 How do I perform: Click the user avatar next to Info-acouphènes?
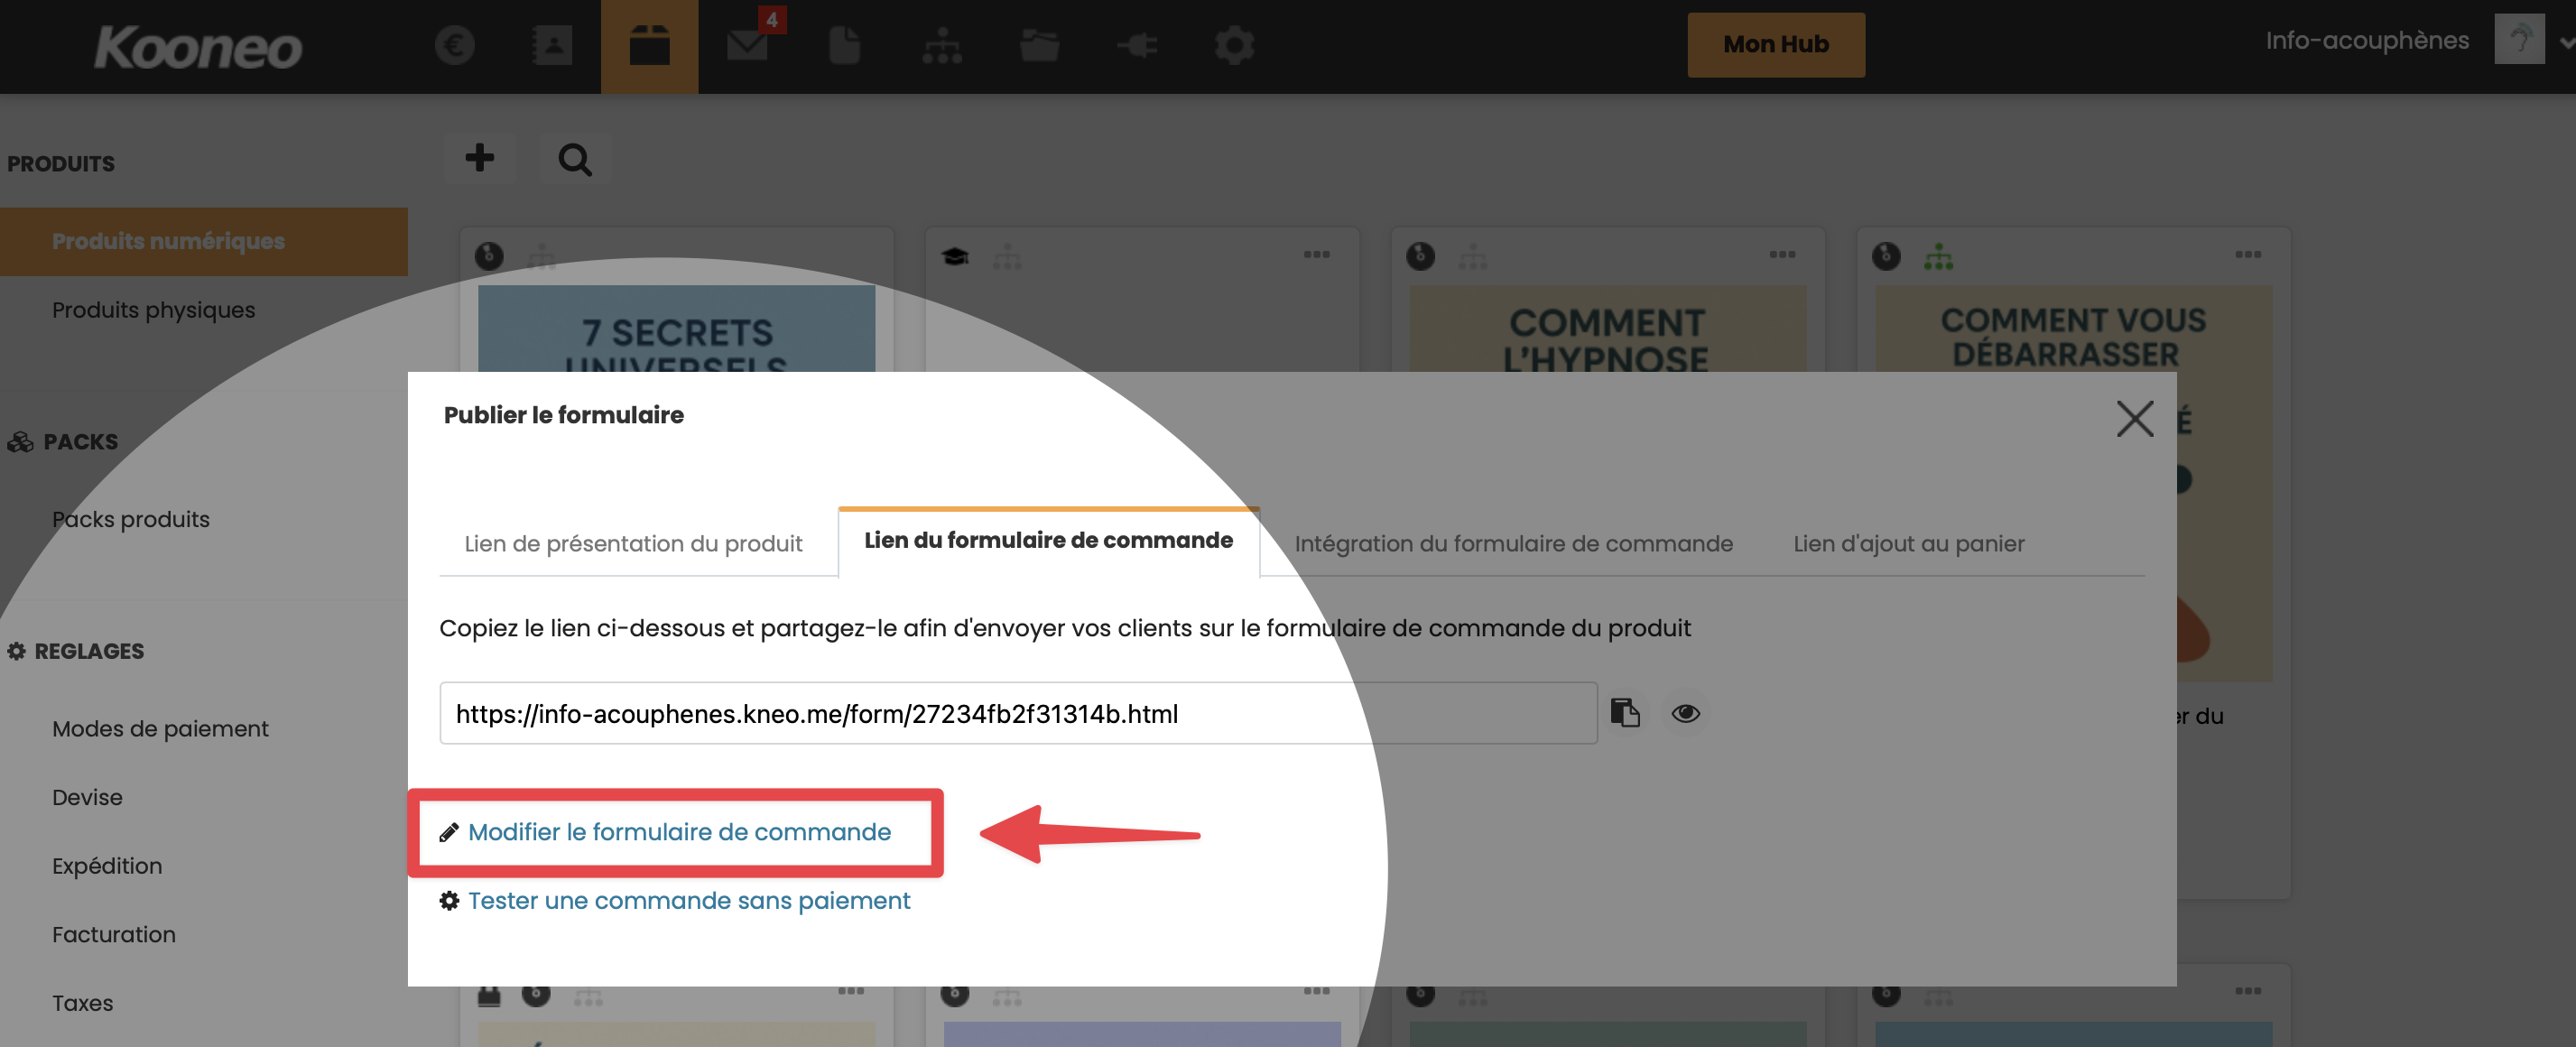click(x=2519, y=40)
